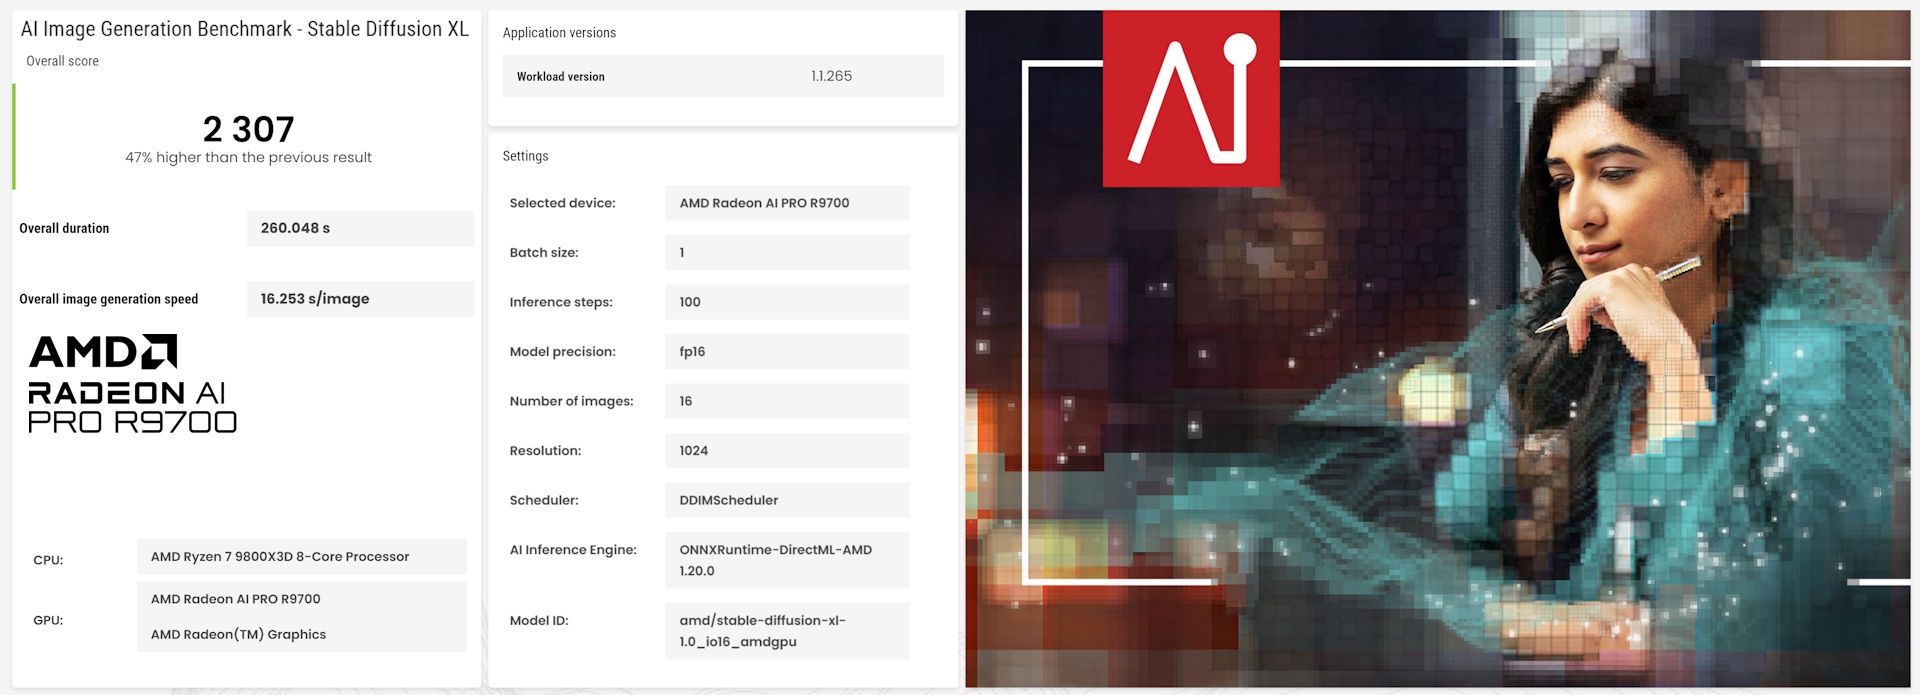
Task: Click the ONNXRuntime-DirectML-AMD inference engine value
Action: pos(787,560)
